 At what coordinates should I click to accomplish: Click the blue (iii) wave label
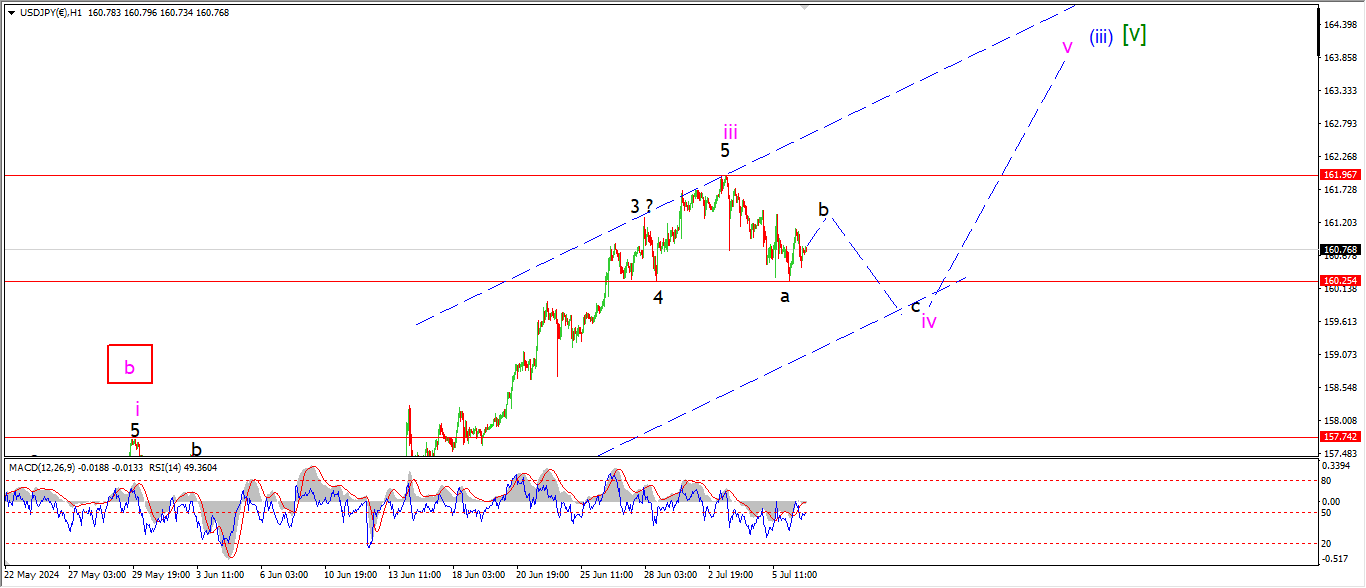coord(1101,37)
